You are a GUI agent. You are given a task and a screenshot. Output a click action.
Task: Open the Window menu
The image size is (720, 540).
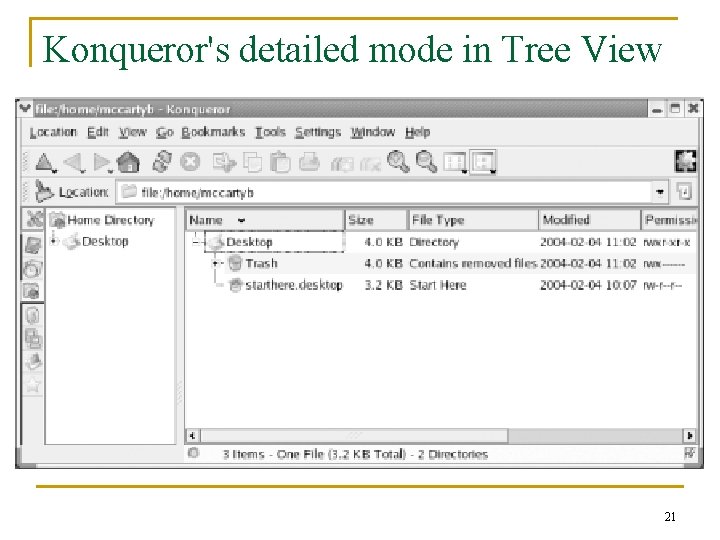coord(373,132)
